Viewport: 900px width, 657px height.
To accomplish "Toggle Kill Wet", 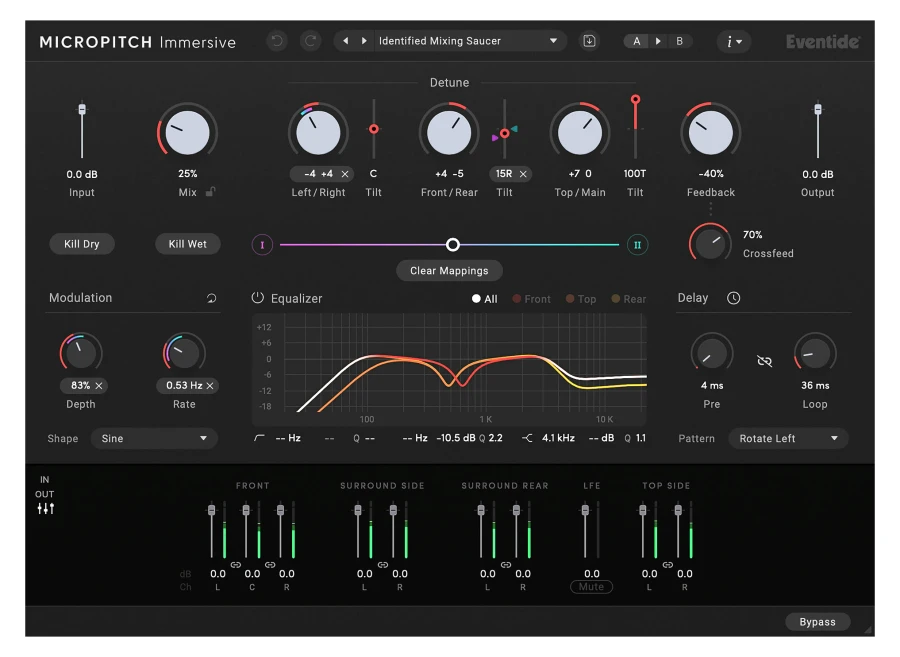I will pyautogui.click(x=188, y=244).
